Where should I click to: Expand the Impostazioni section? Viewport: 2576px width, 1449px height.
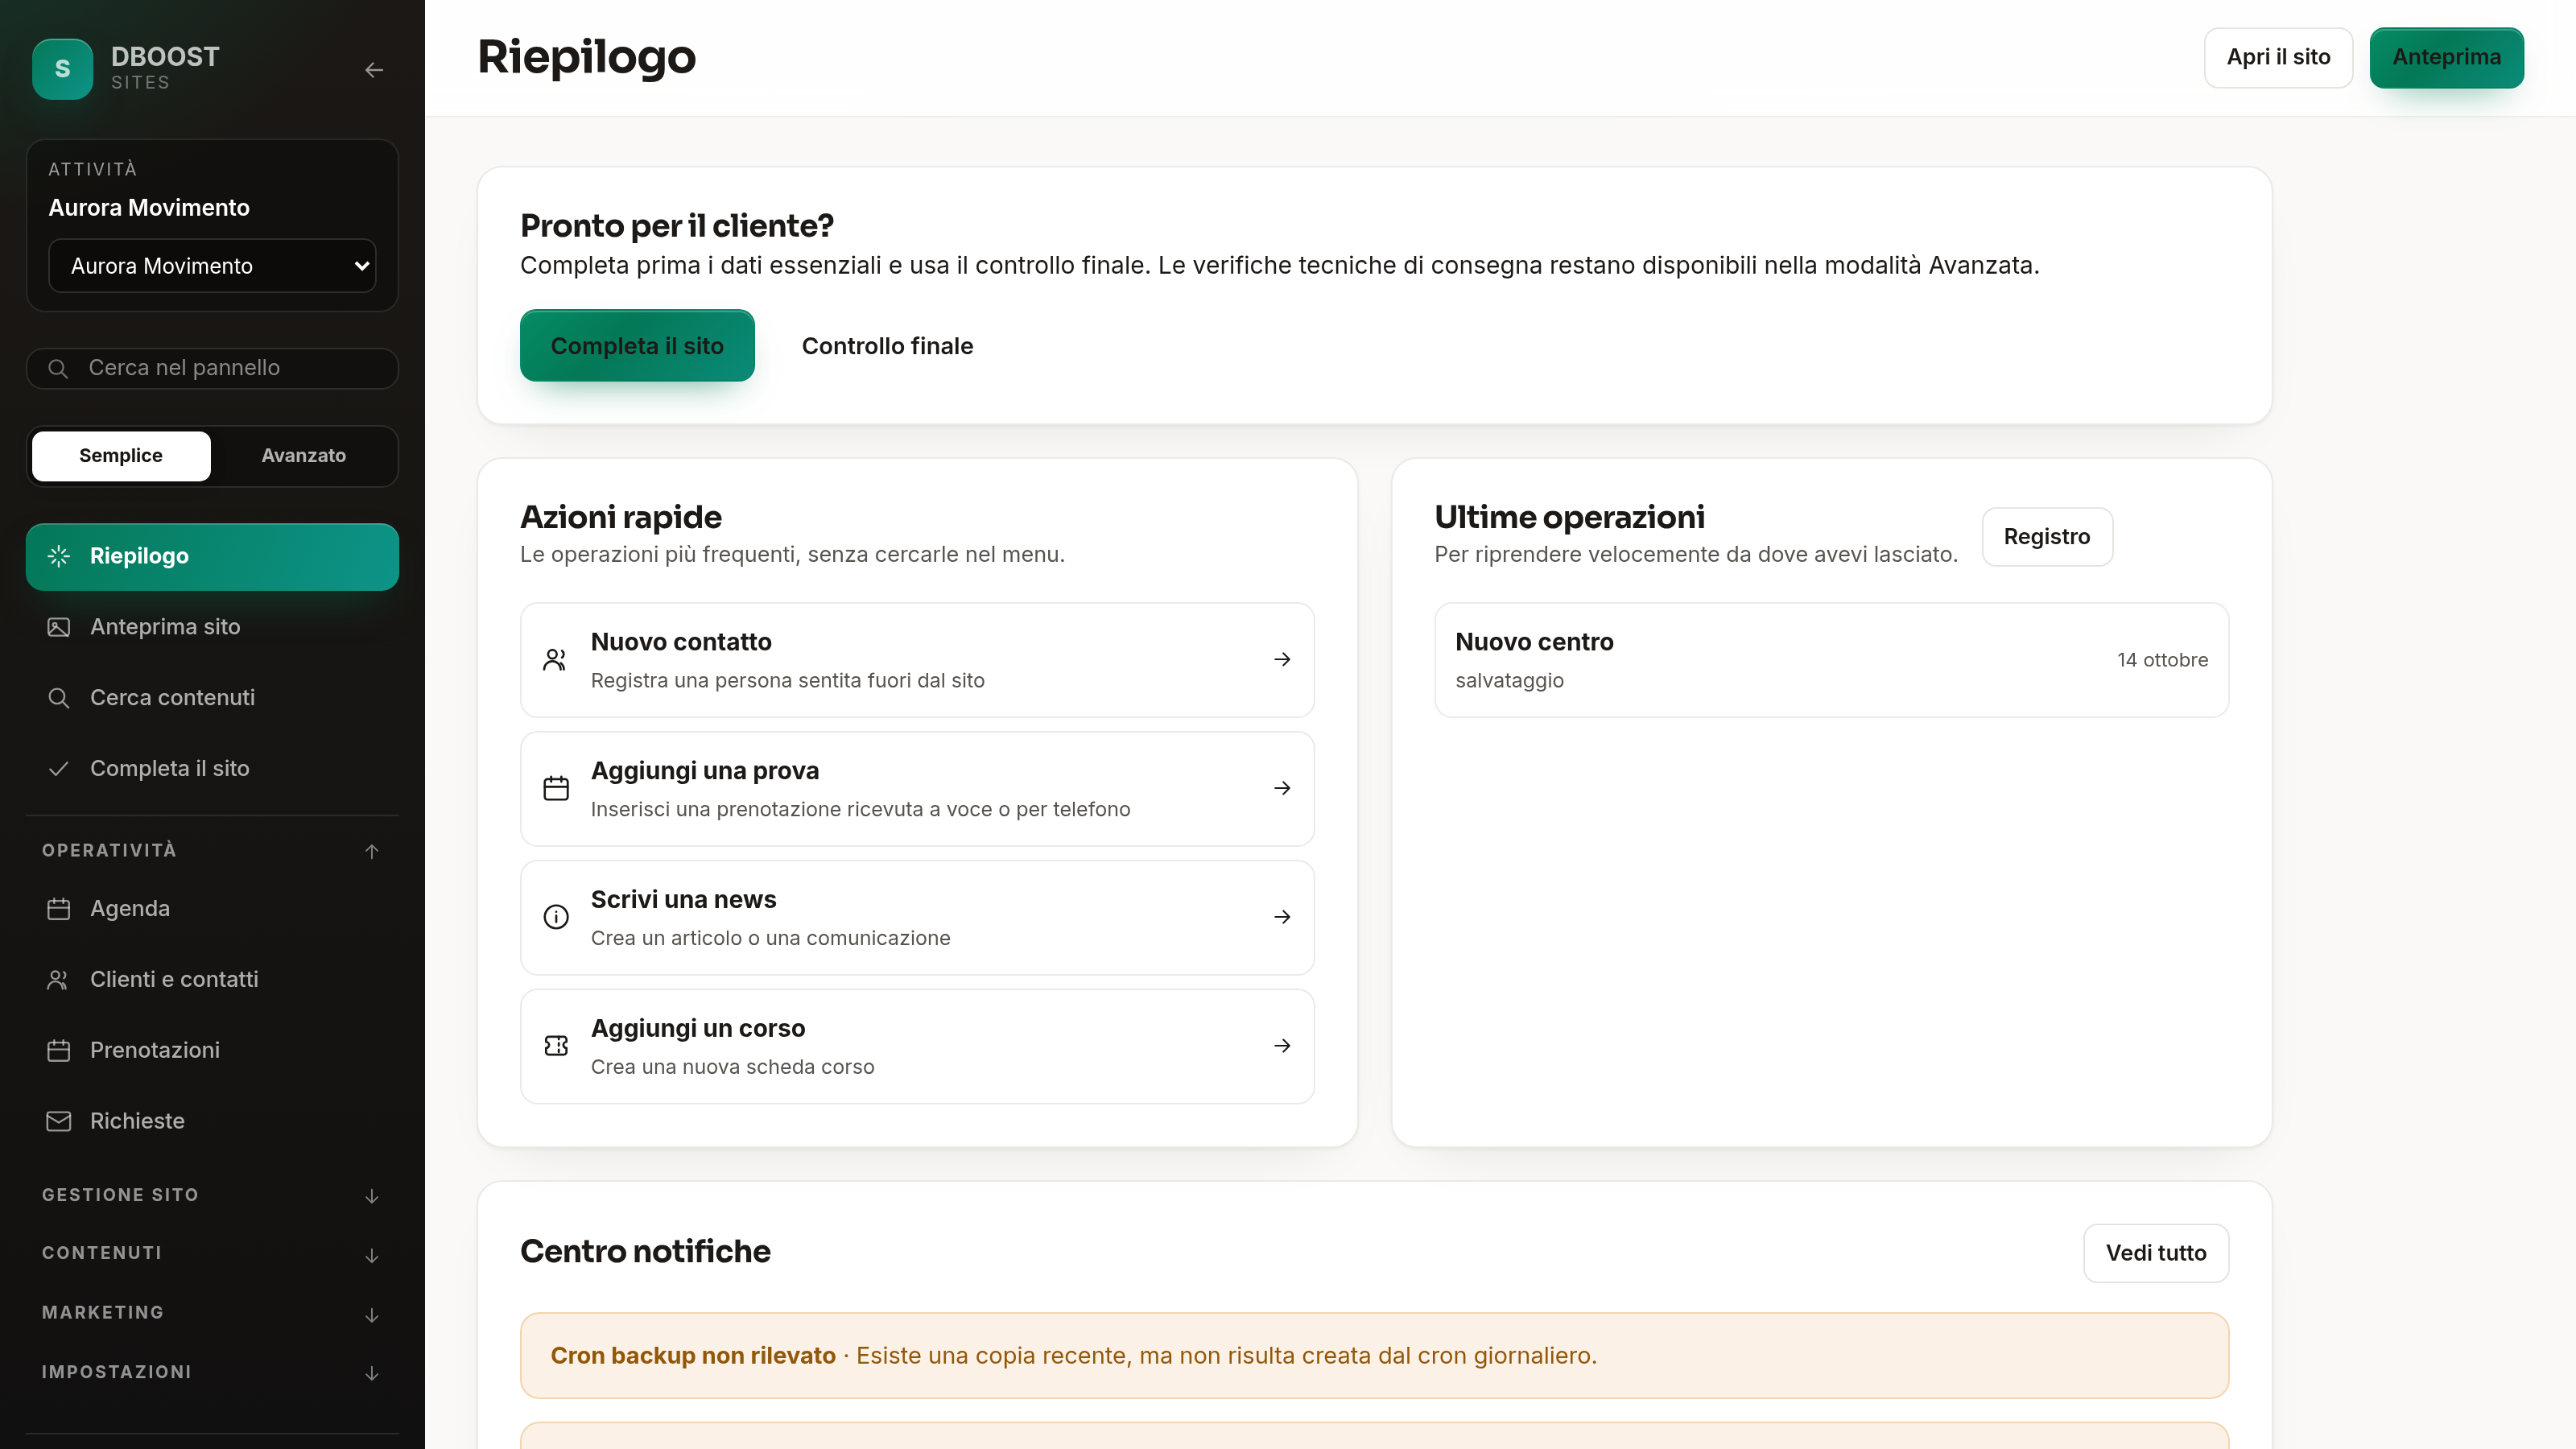(212, 1373)
